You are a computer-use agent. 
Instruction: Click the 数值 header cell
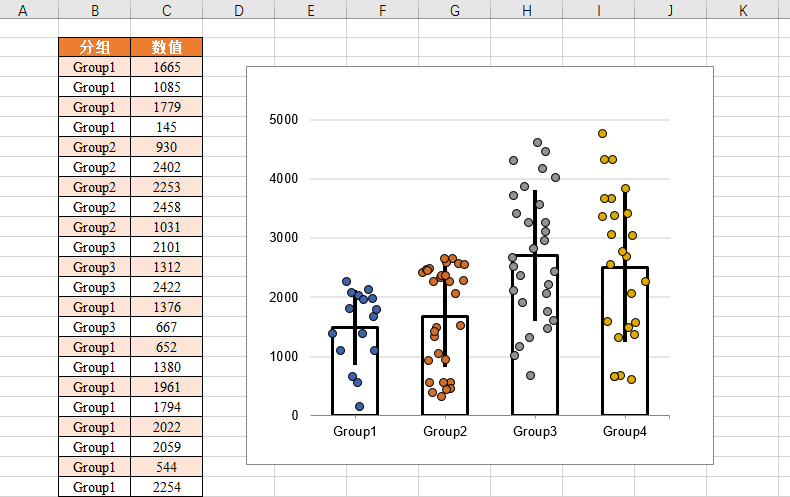point(167,47)
